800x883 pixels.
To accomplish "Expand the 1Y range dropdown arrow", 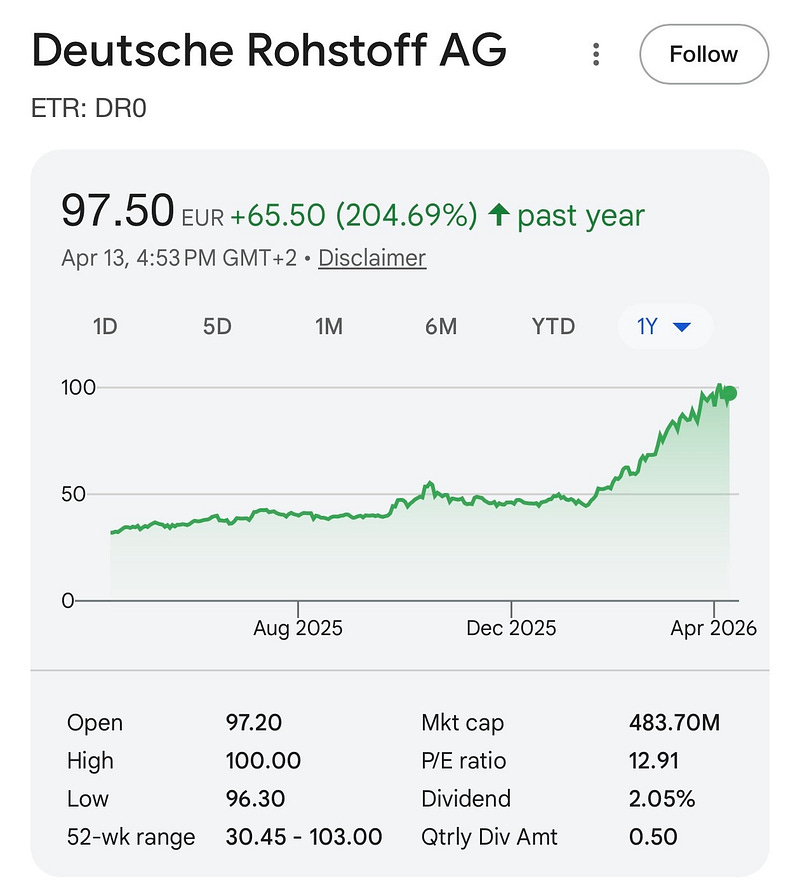I will (x=682, y=327).
